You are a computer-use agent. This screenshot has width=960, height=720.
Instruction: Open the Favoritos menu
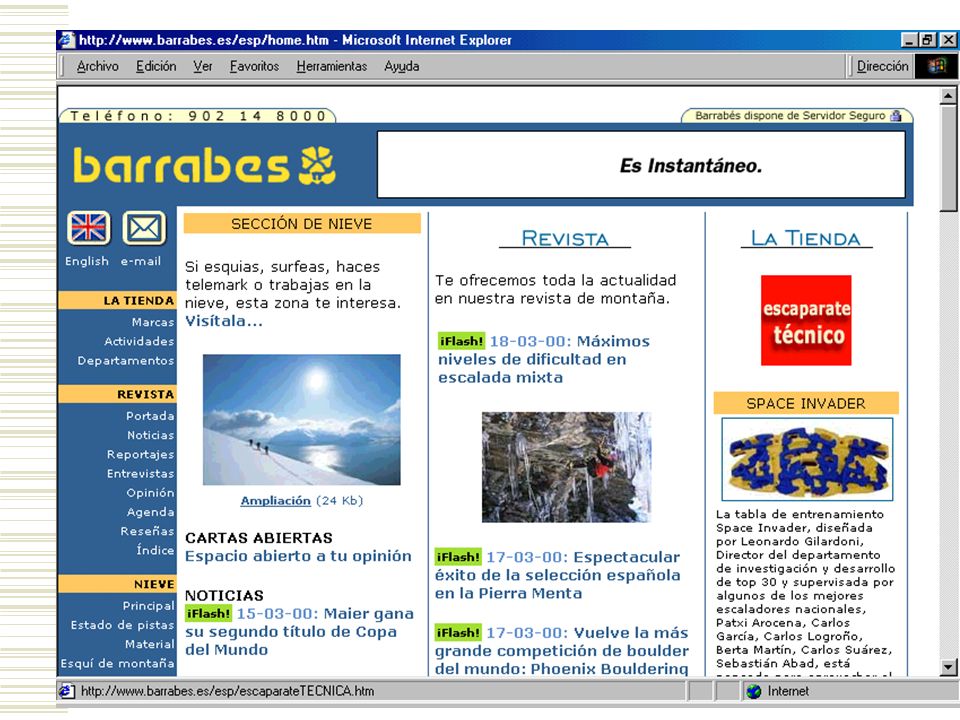click(254, 66)
